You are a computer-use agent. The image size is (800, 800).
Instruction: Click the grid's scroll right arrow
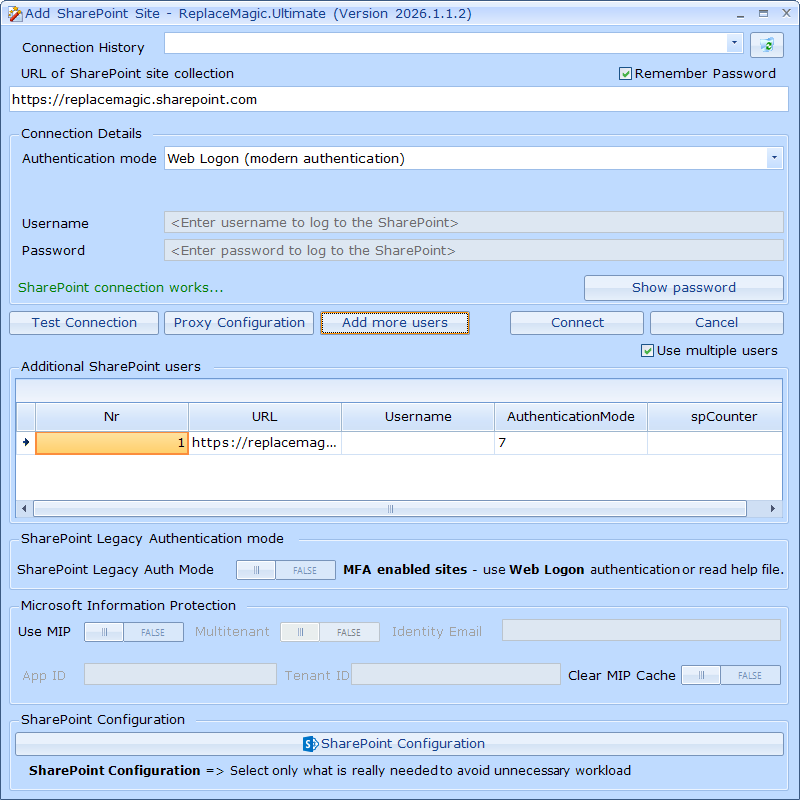point(772,509)
